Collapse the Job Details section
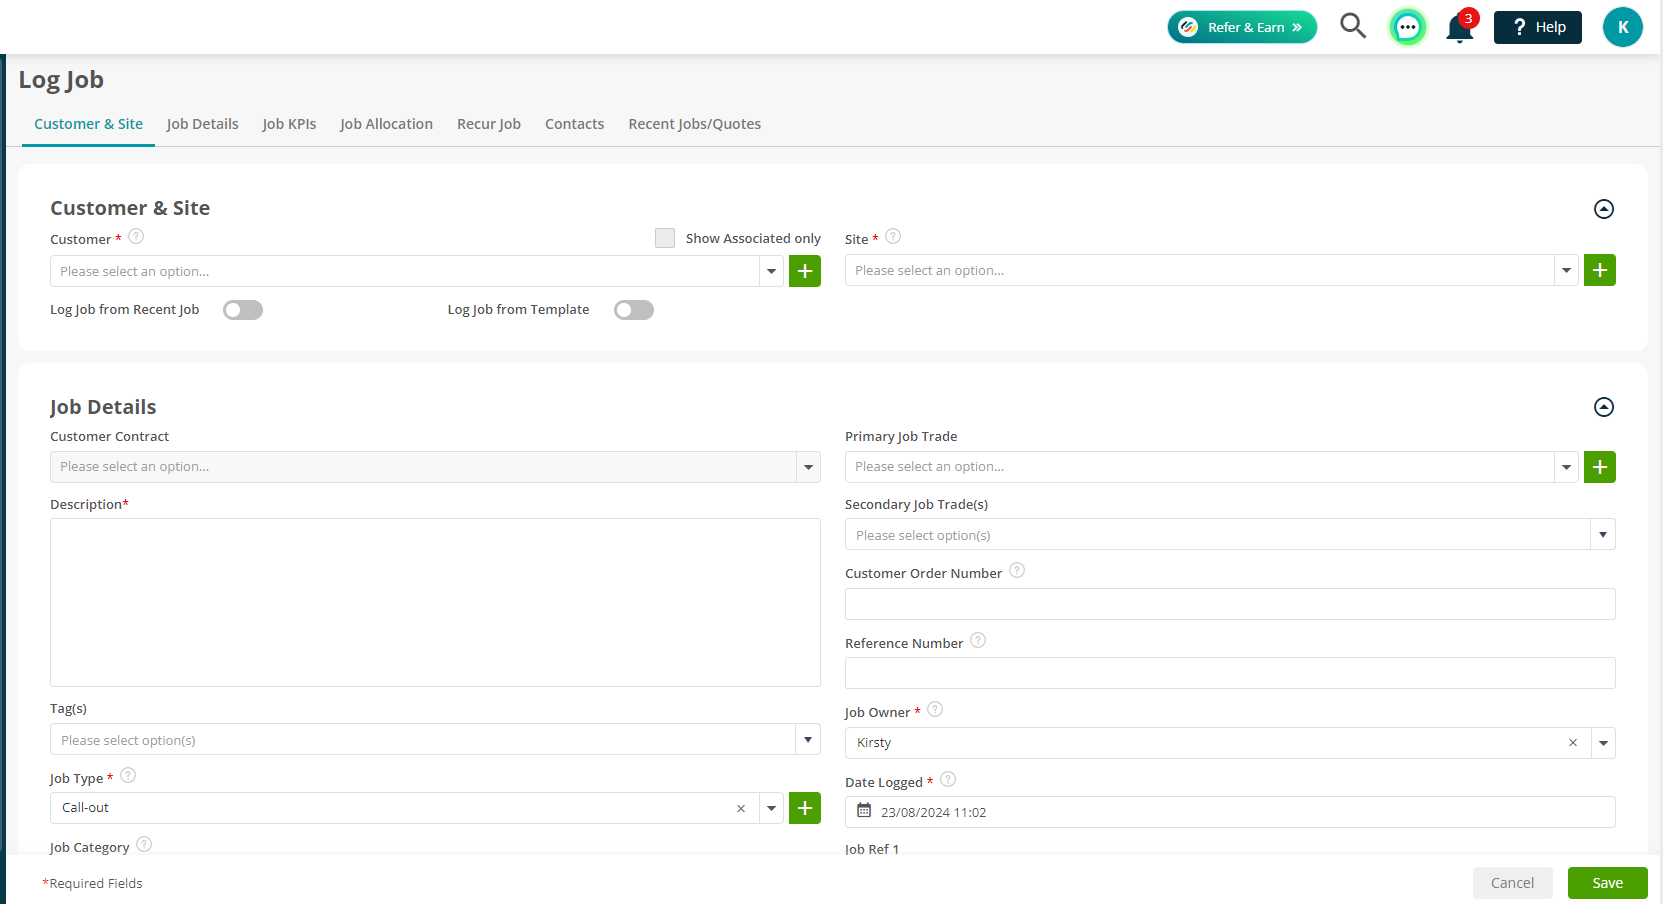The image size is (1663, 904). tap(1604, 407)
